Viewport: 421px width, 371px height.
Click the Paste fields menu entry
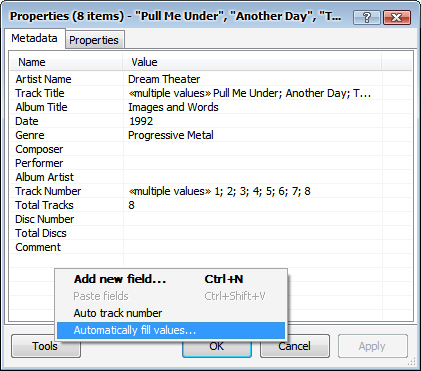tap(170, 296)
